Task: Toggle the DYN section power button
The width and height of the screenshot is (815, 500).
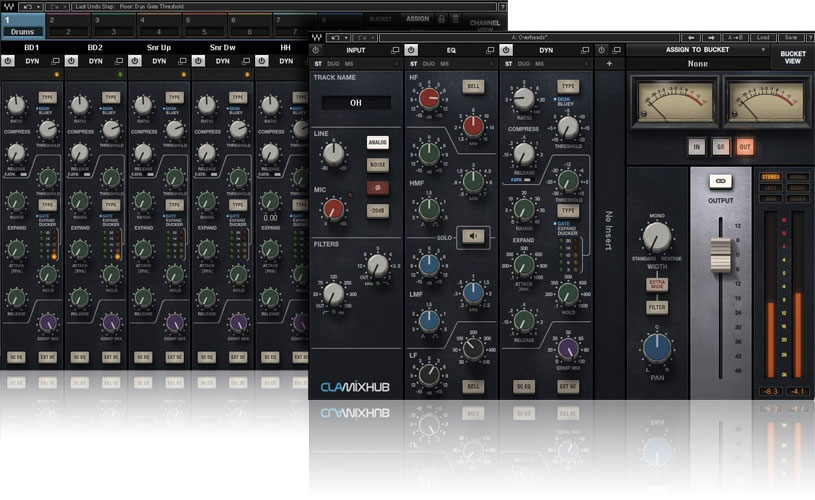Action: [x=508, y=49]
